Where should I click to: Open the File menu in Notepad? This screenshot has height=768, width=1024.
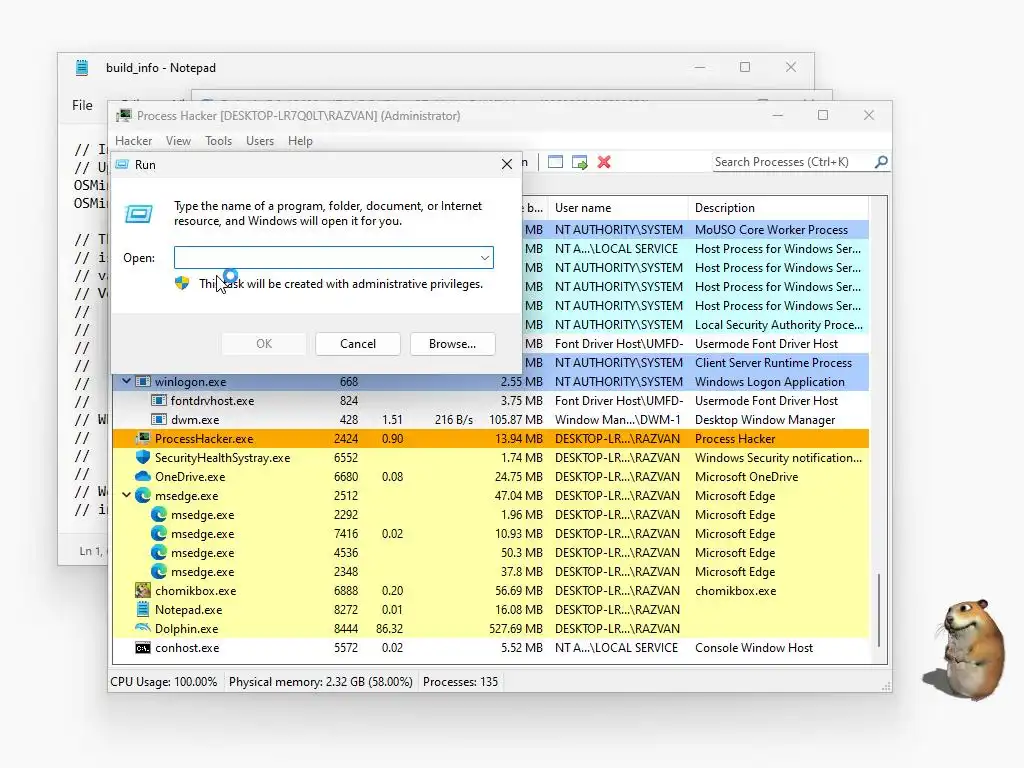(x=82, y=105)
